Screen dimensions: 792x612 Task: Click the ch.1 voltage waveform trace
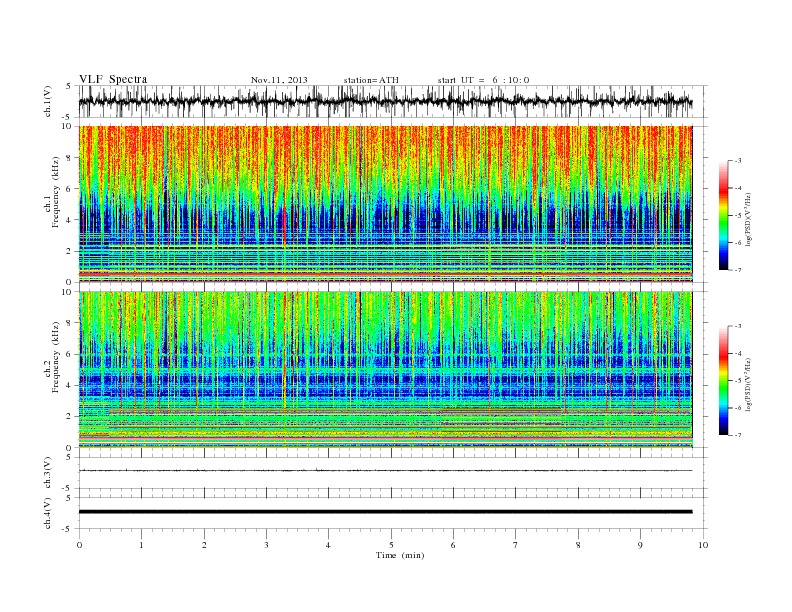385,101
